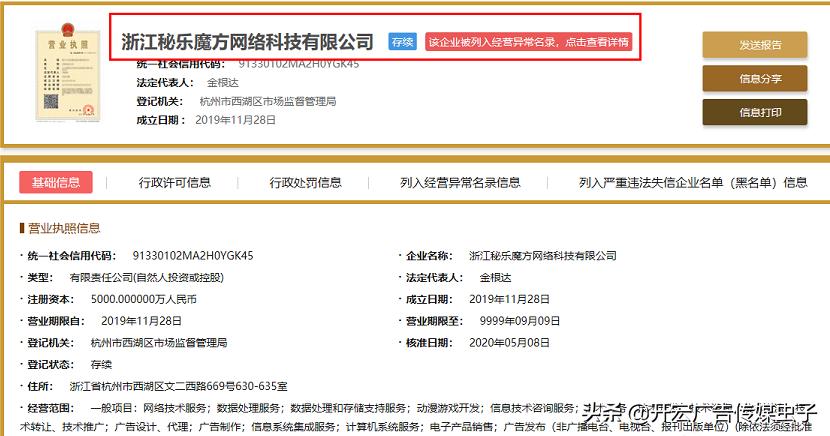
Task: Click 登记机关 value in the header
Action: (267, 101)
